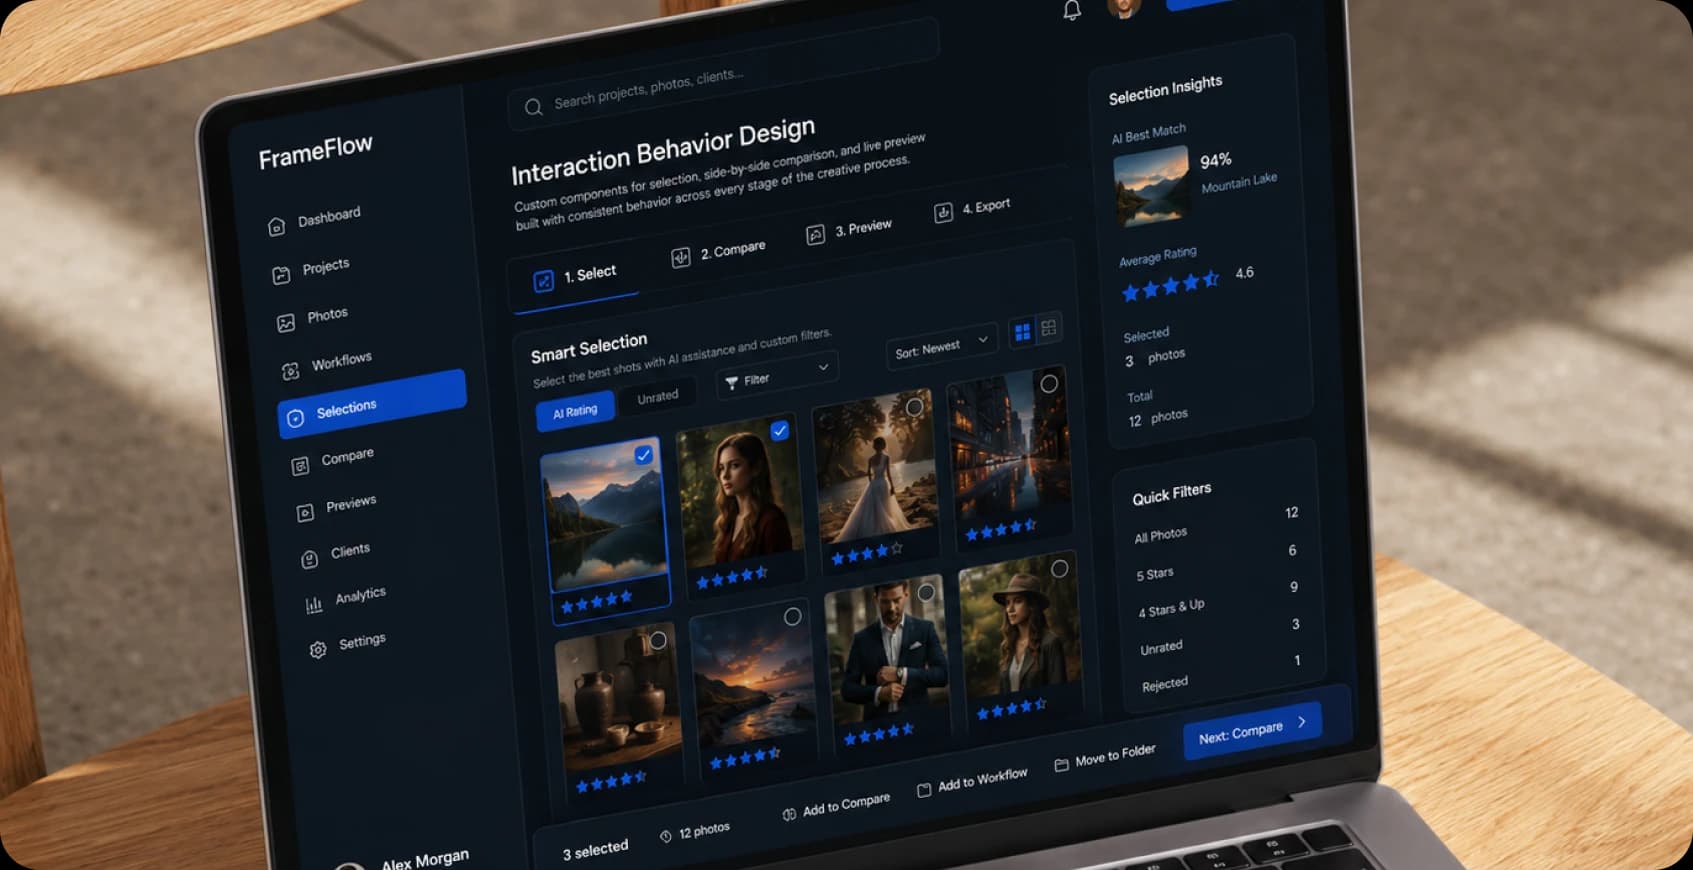Click Add to Workflow action
This screenshot has height=870, width=1693.
(x=973, y=780)
